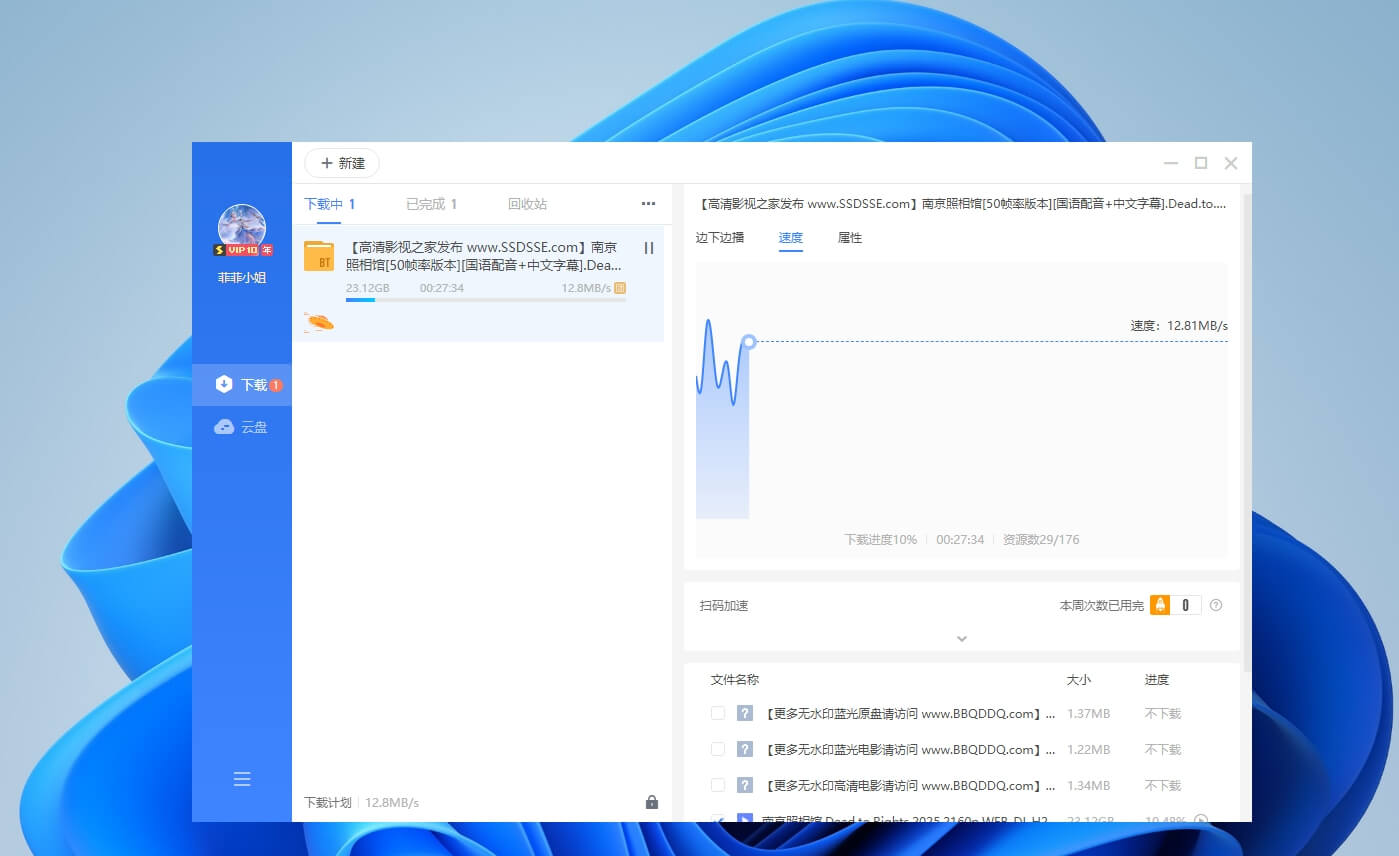Click the BT folder icon on the download task
This screenshot has height=856, width=1399.
point(319,256)
